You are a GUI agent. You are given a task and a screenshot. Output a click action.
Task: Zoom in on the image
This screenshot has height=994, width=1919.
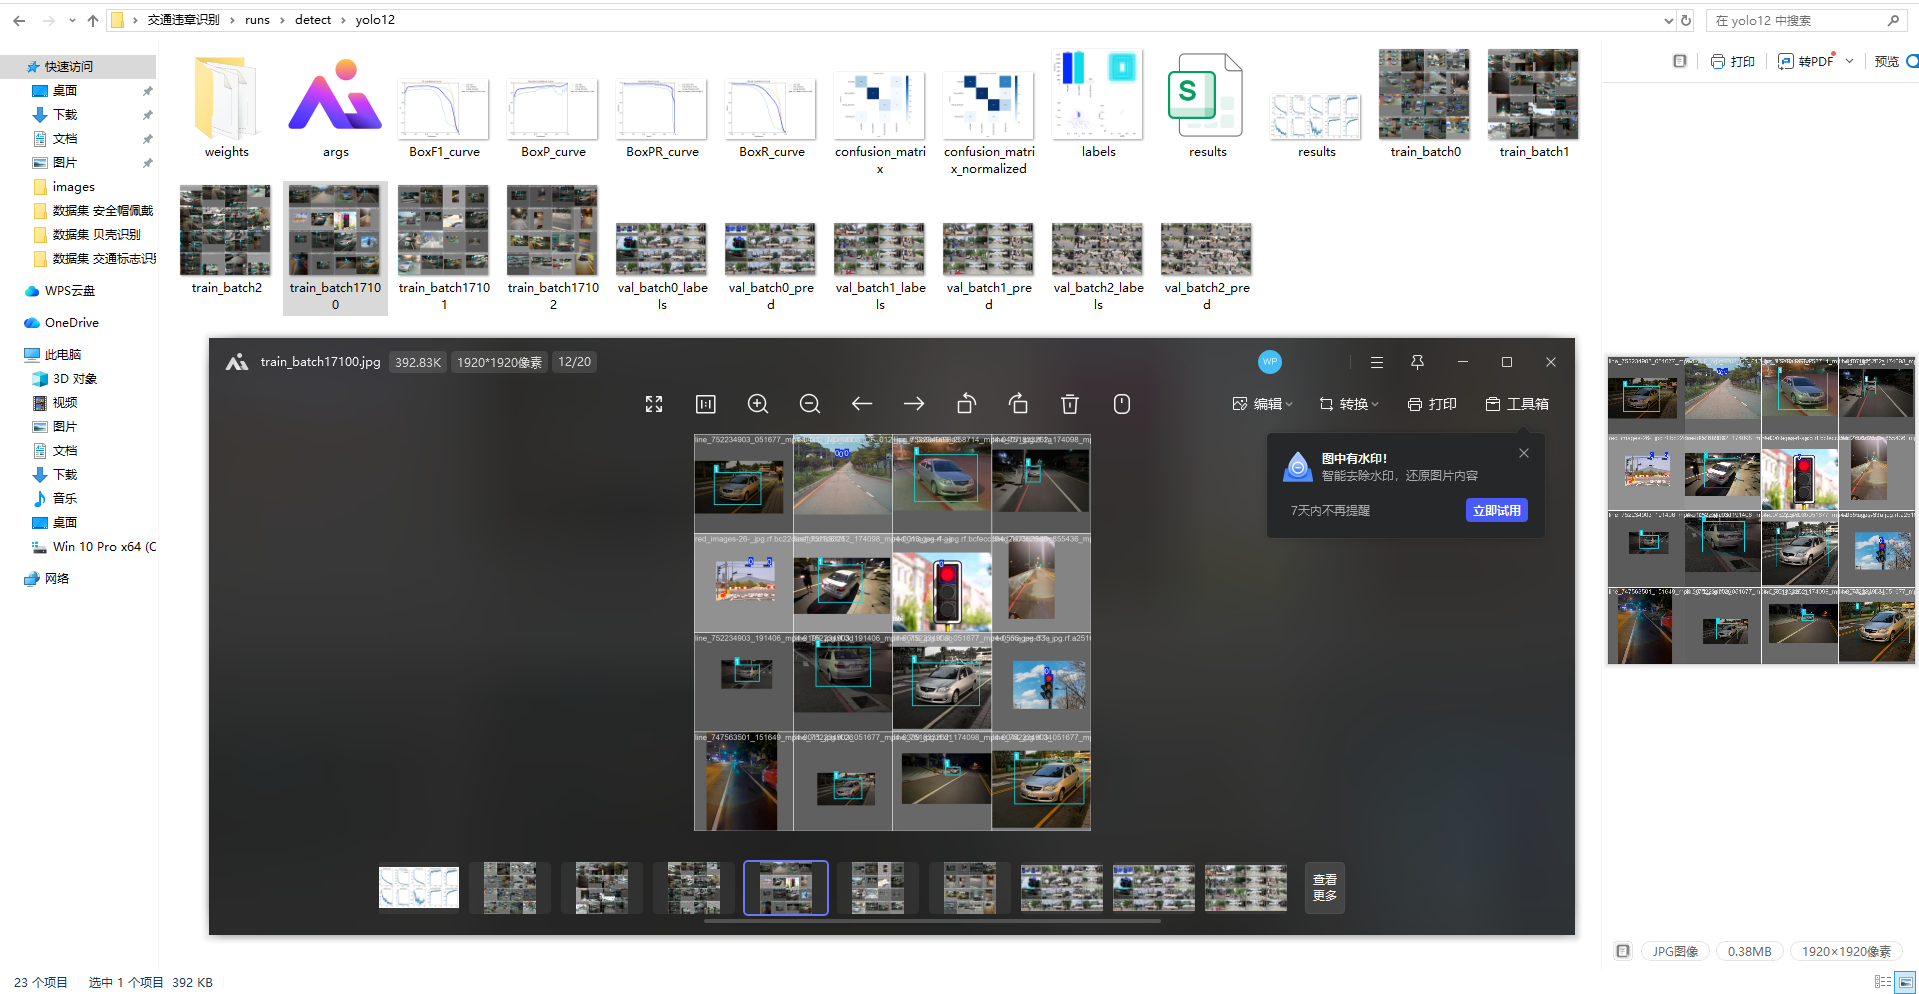pos(758,404)
